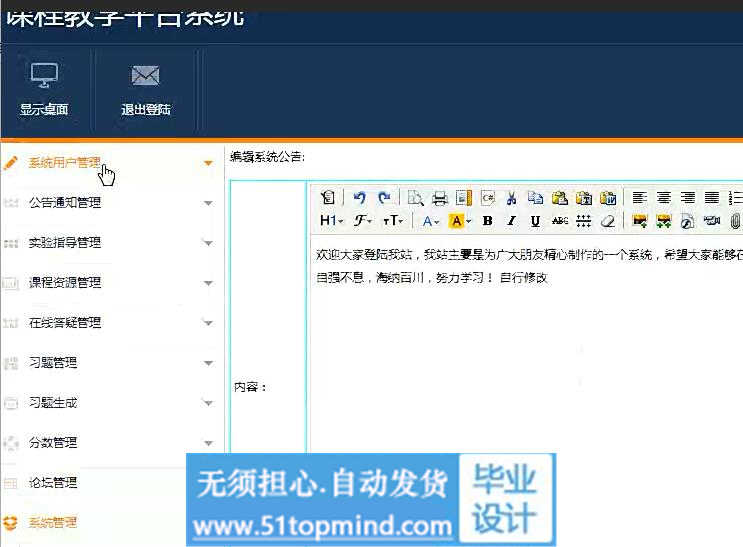Screen dimensions: 743x547
Task: Open the font color A dropdown
Action: (x=430, y=221)
